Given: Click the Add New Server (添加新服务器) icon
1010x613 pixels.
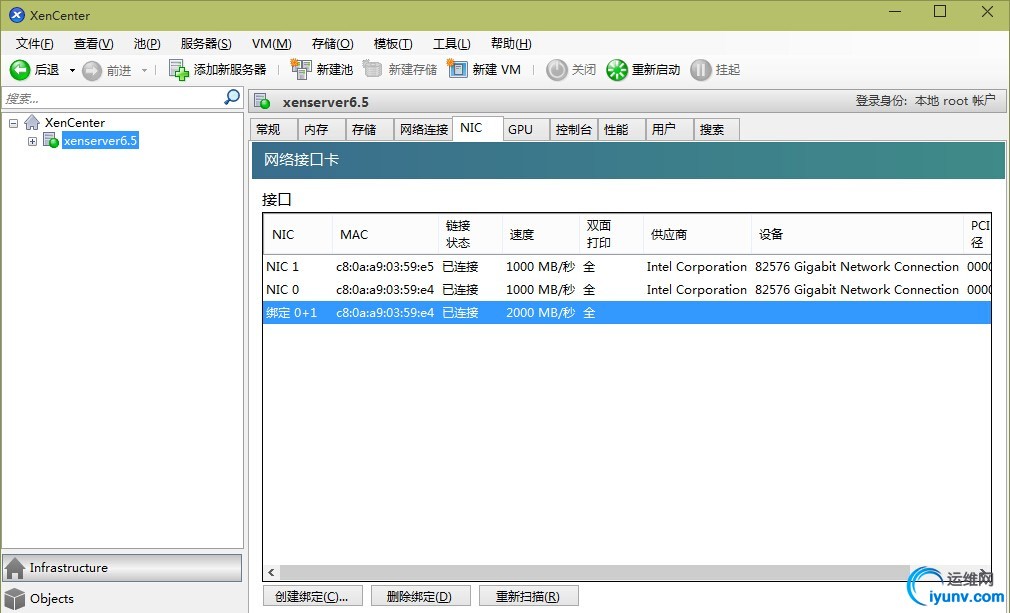Looking at the screenshot, I should tap(178, 70).
